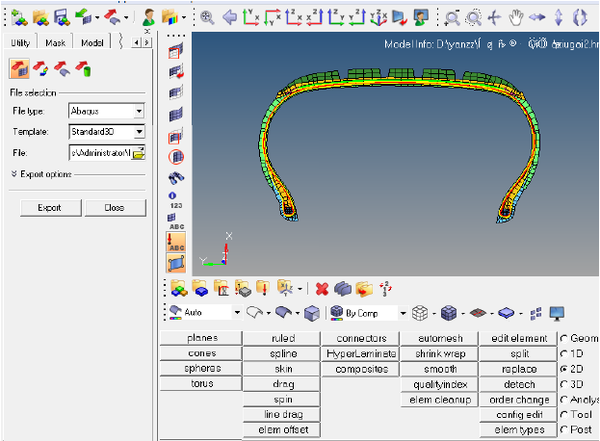The height and width of the screenshot is (441, 600).
Task: Click the export geometry icon with rainbow arrow
Action: [x=41, y=69]
